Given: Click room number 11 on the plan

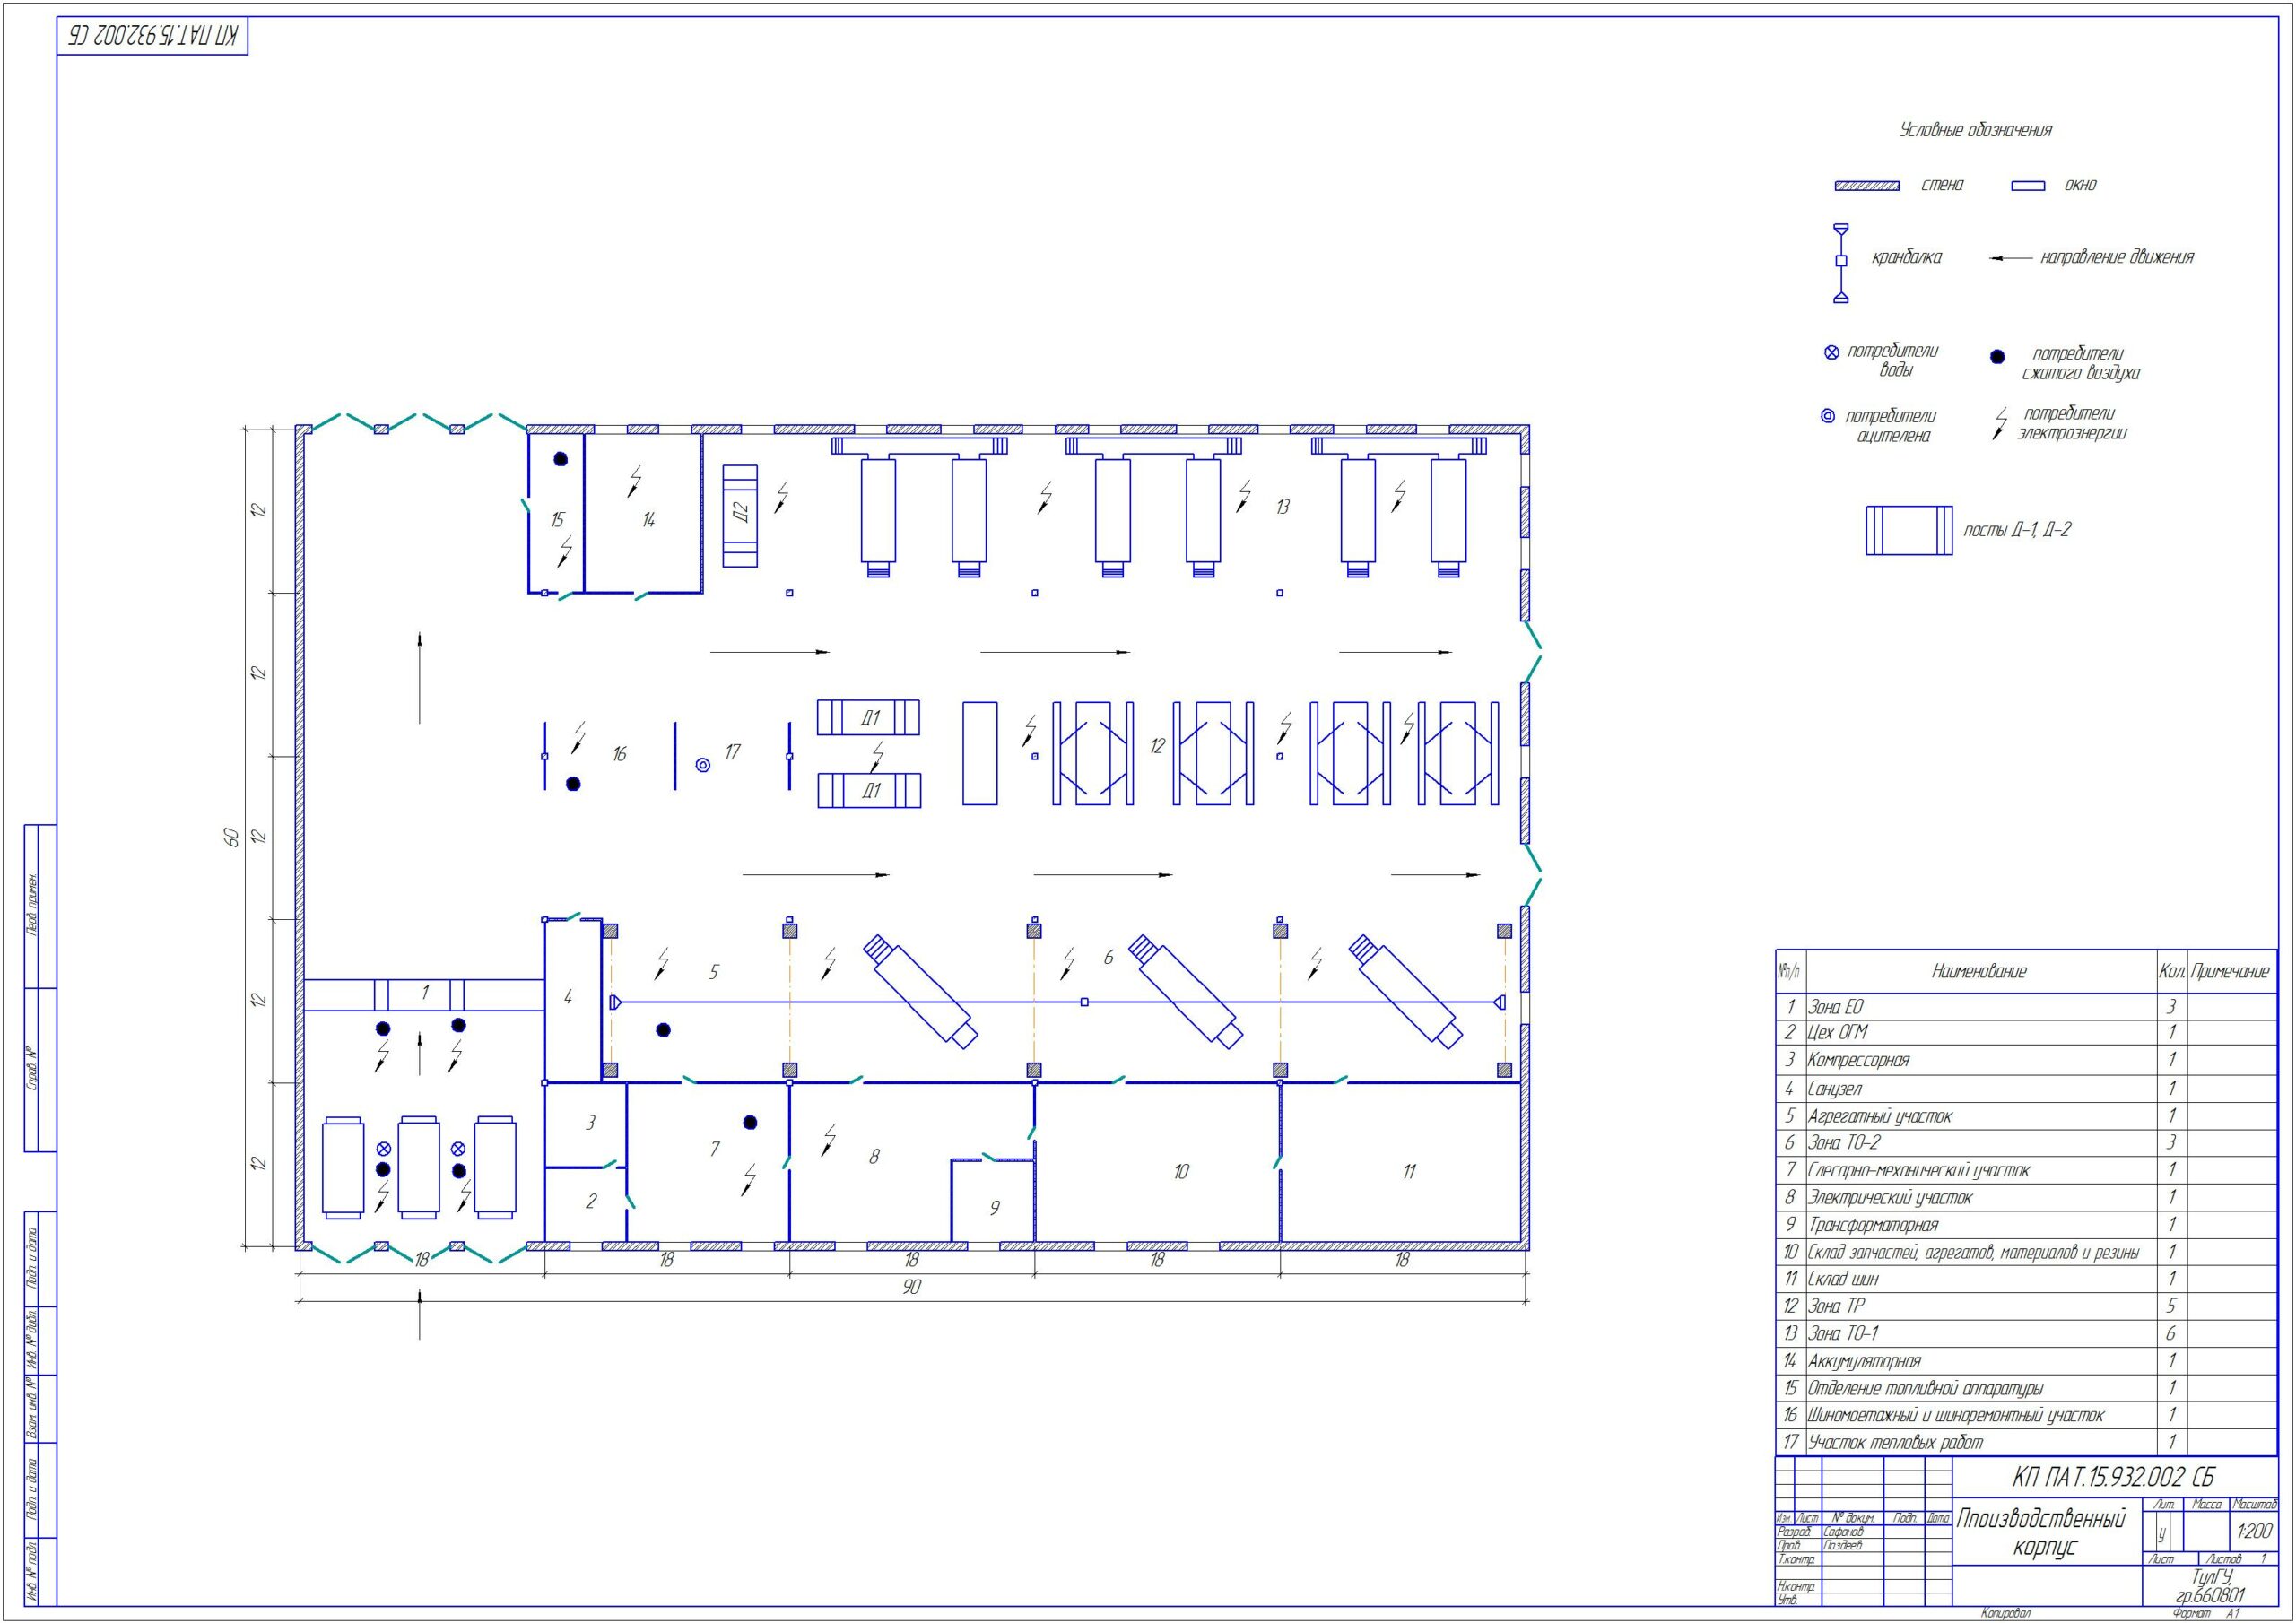Looking at the screenshot, I should point(1409,1171).
